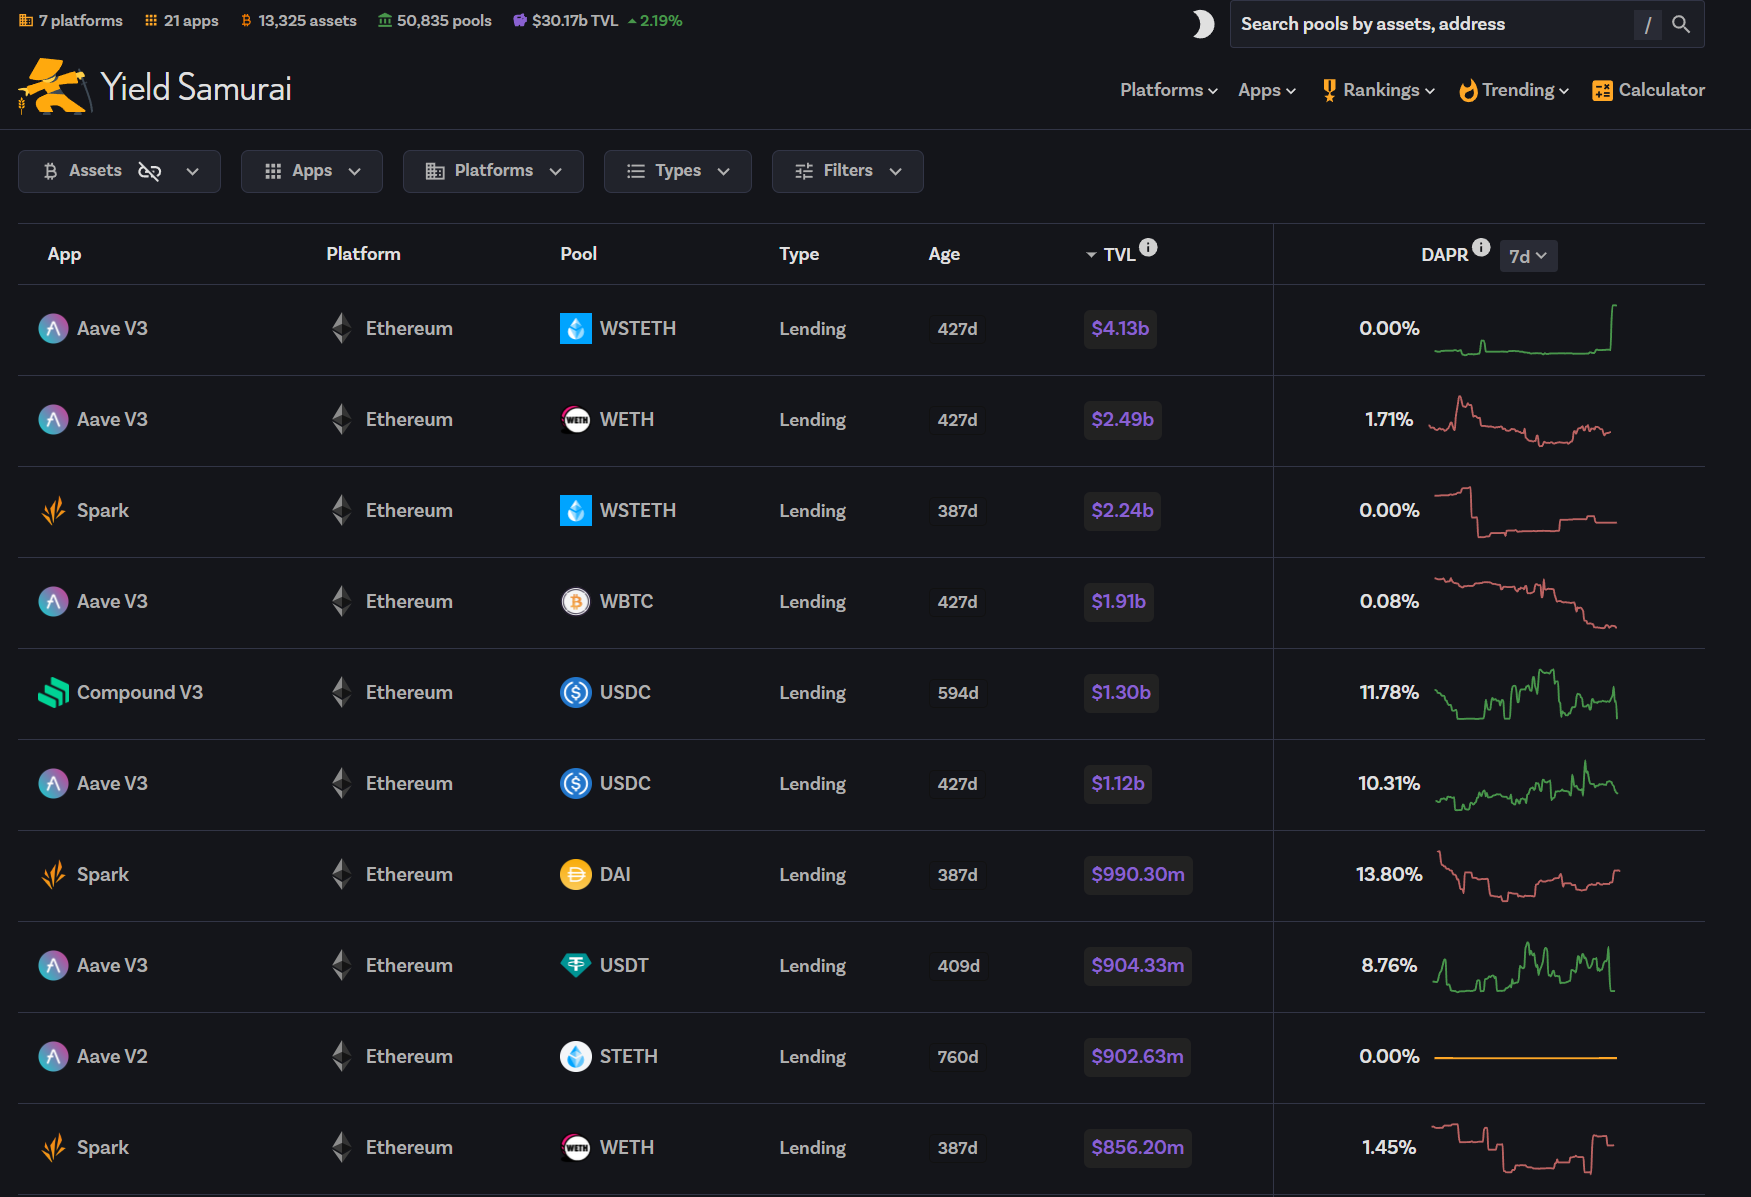Click the Compound V3 DAPR sparkline chart
This screenshot has width=1751, height=1197.
1526,693
